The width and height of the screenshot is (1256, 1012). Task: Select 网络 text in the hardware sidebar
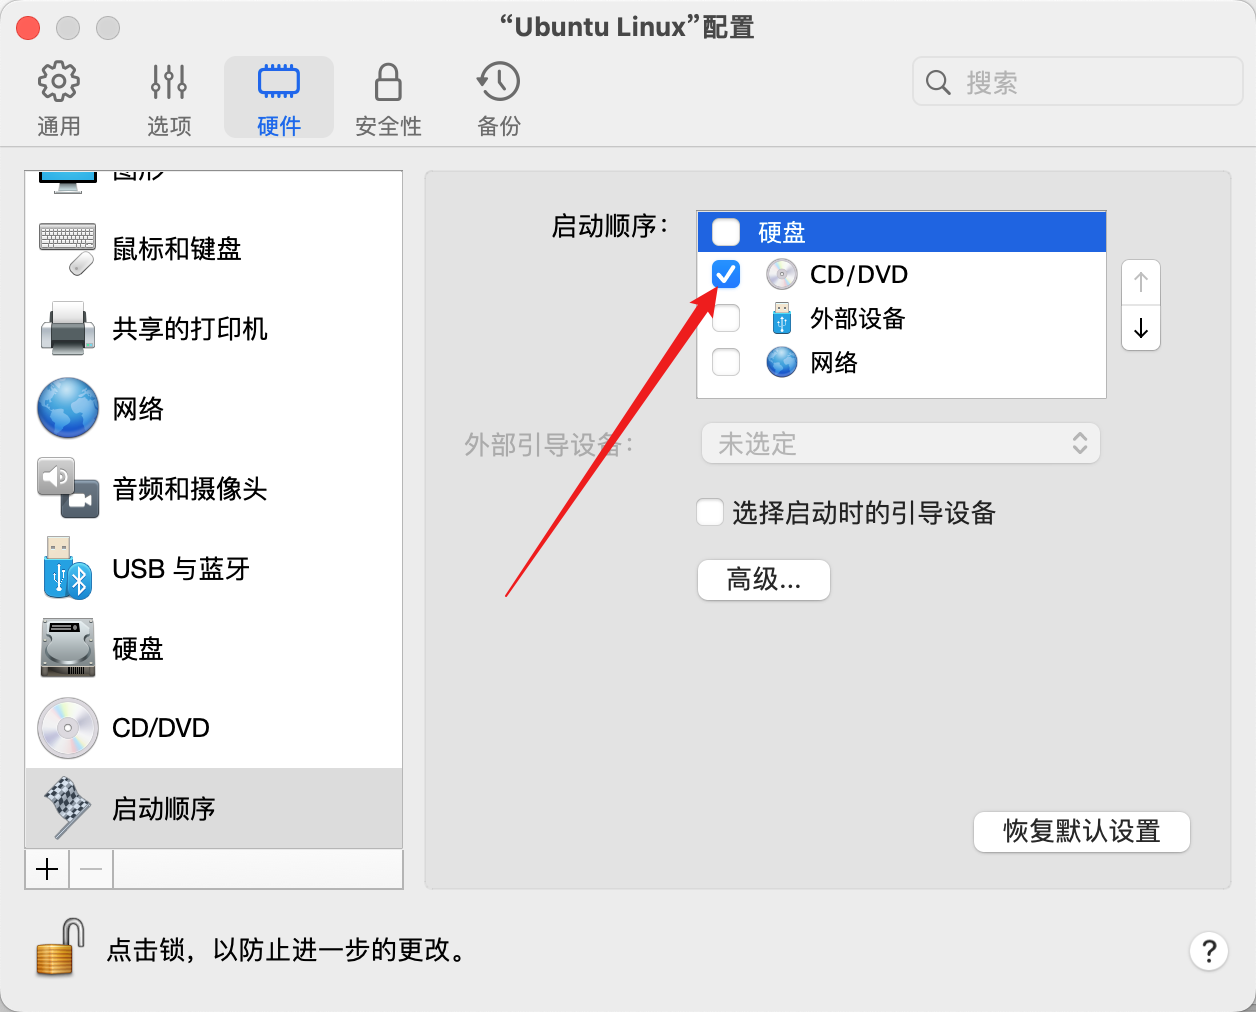(138, 409)
